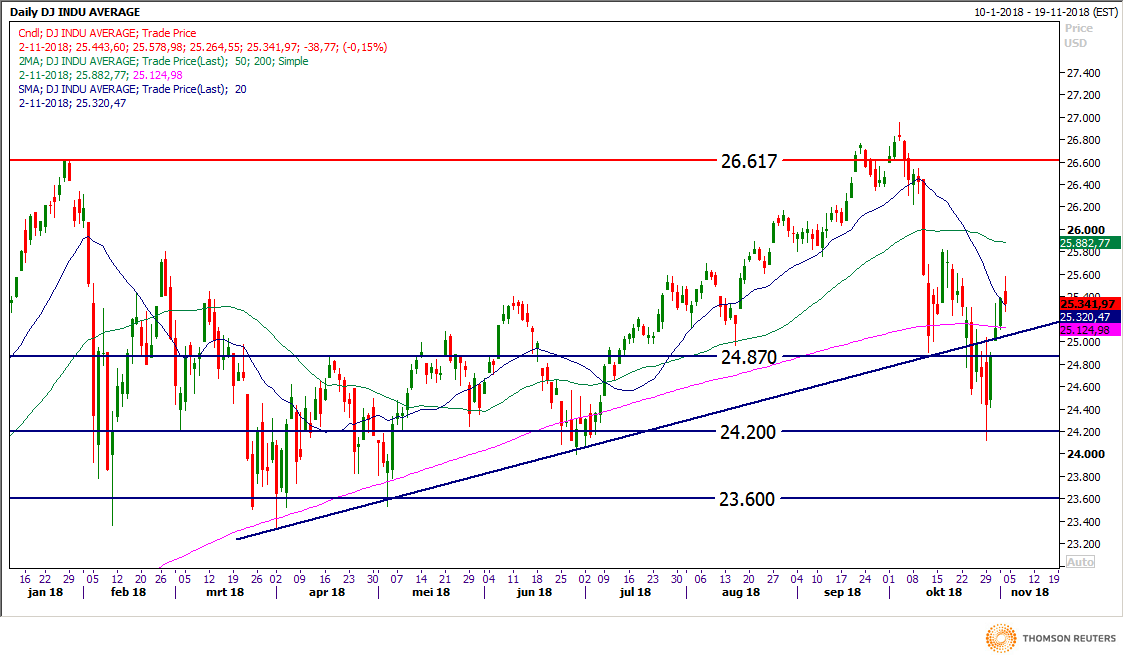
Task: Click the Cndl DJ INDU AVERAGE legend line
Action: click(x=108, y=33)
